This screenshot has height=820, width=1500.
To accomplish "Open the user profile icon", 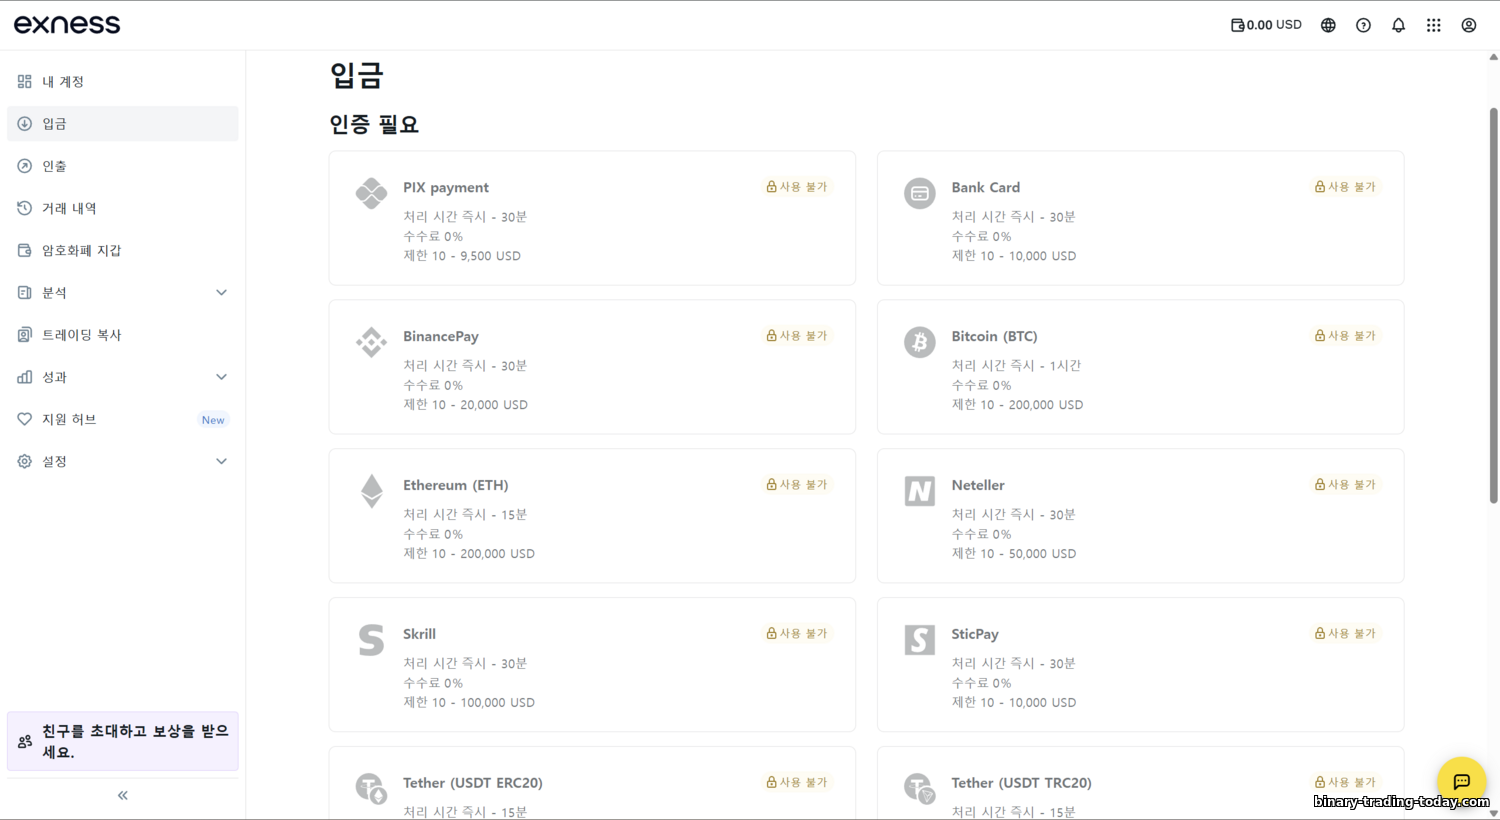I will coord(1468,25).
